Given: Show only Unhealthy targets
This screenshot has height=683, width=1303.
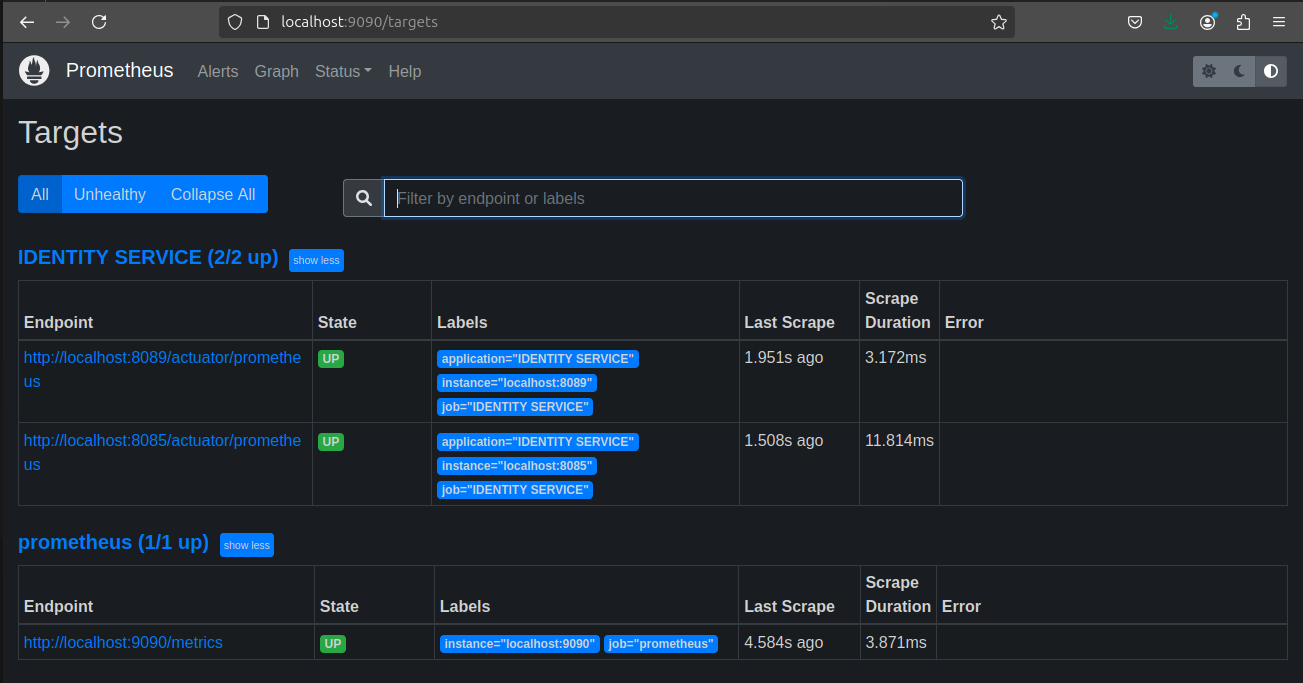Looking at the screenshot, I should pos(110,194).
